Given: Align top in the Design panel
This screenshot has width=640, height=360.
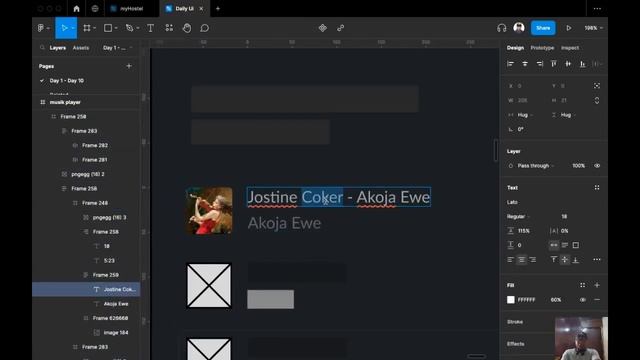Looking at the screenshot, I should tap(554, 64).
